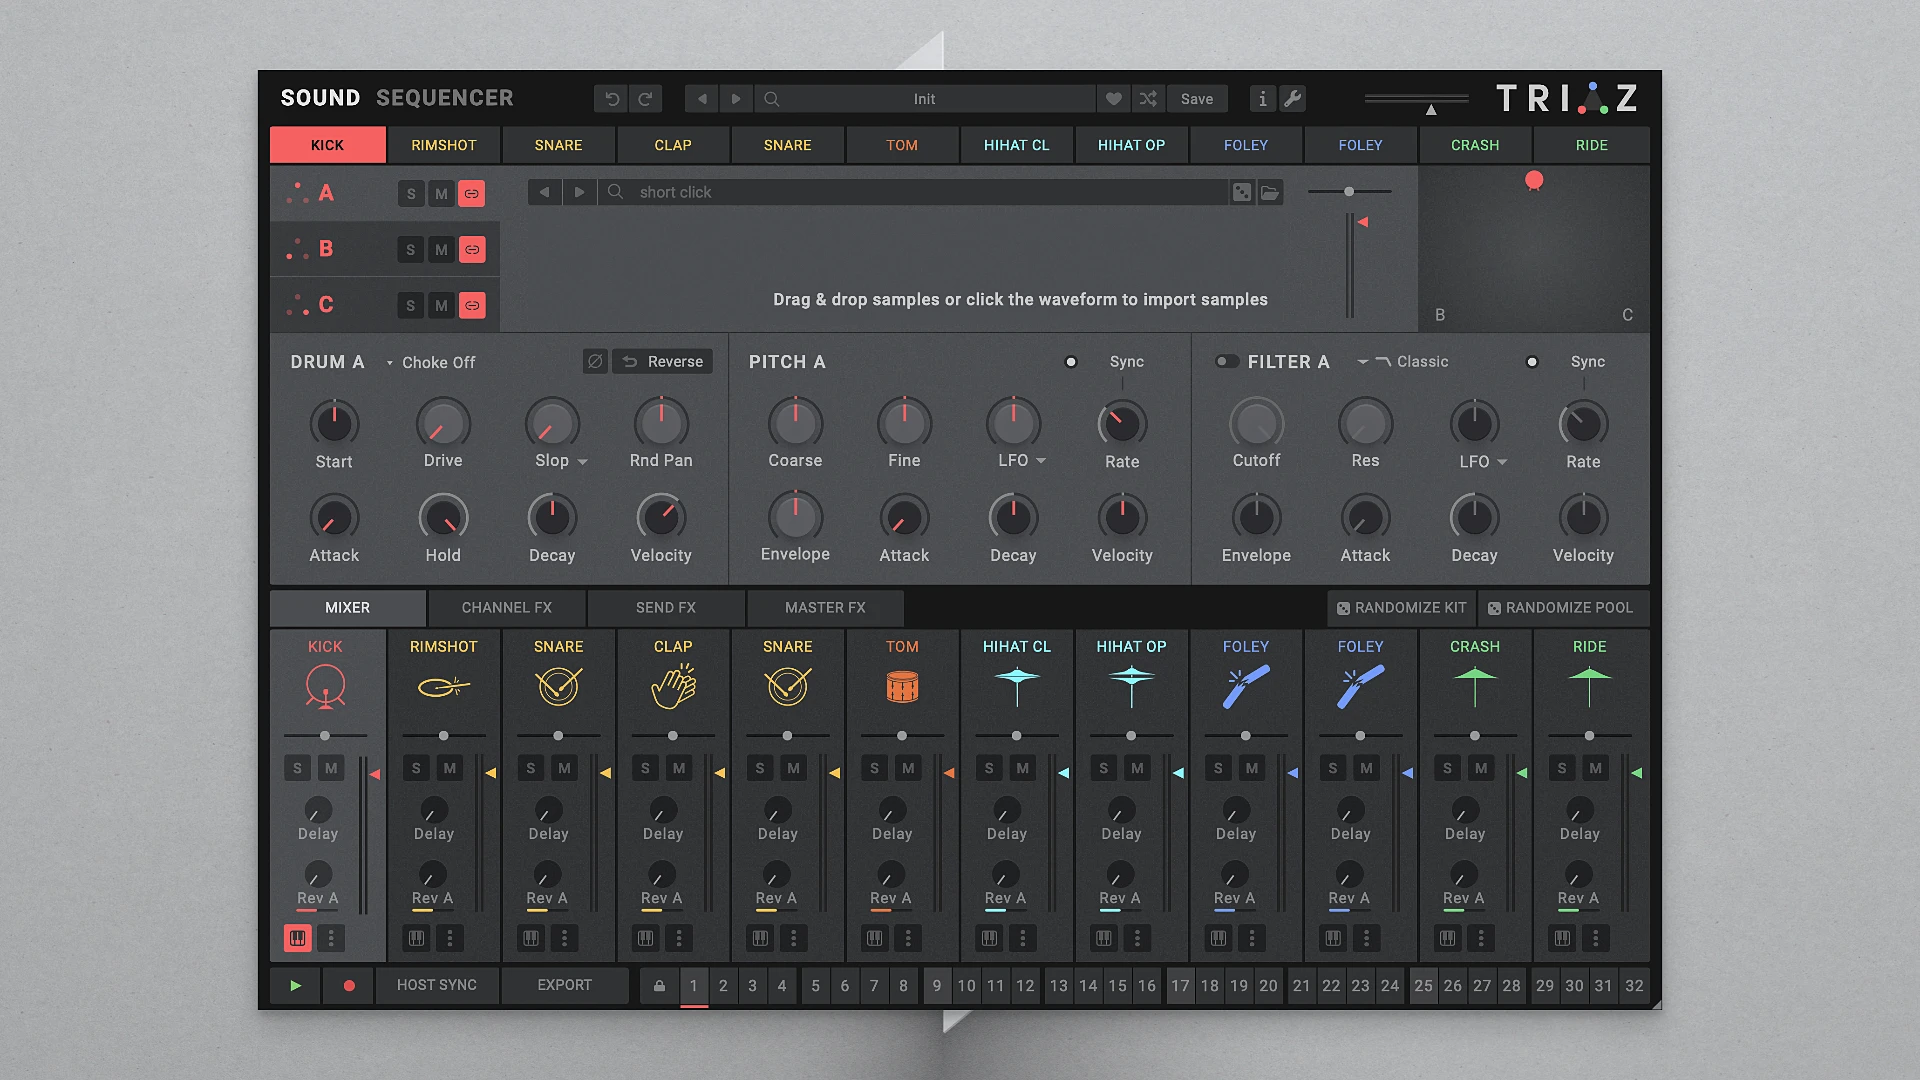
Task: Click the shuffle preset icon
Action: (x=1148, y=98)
